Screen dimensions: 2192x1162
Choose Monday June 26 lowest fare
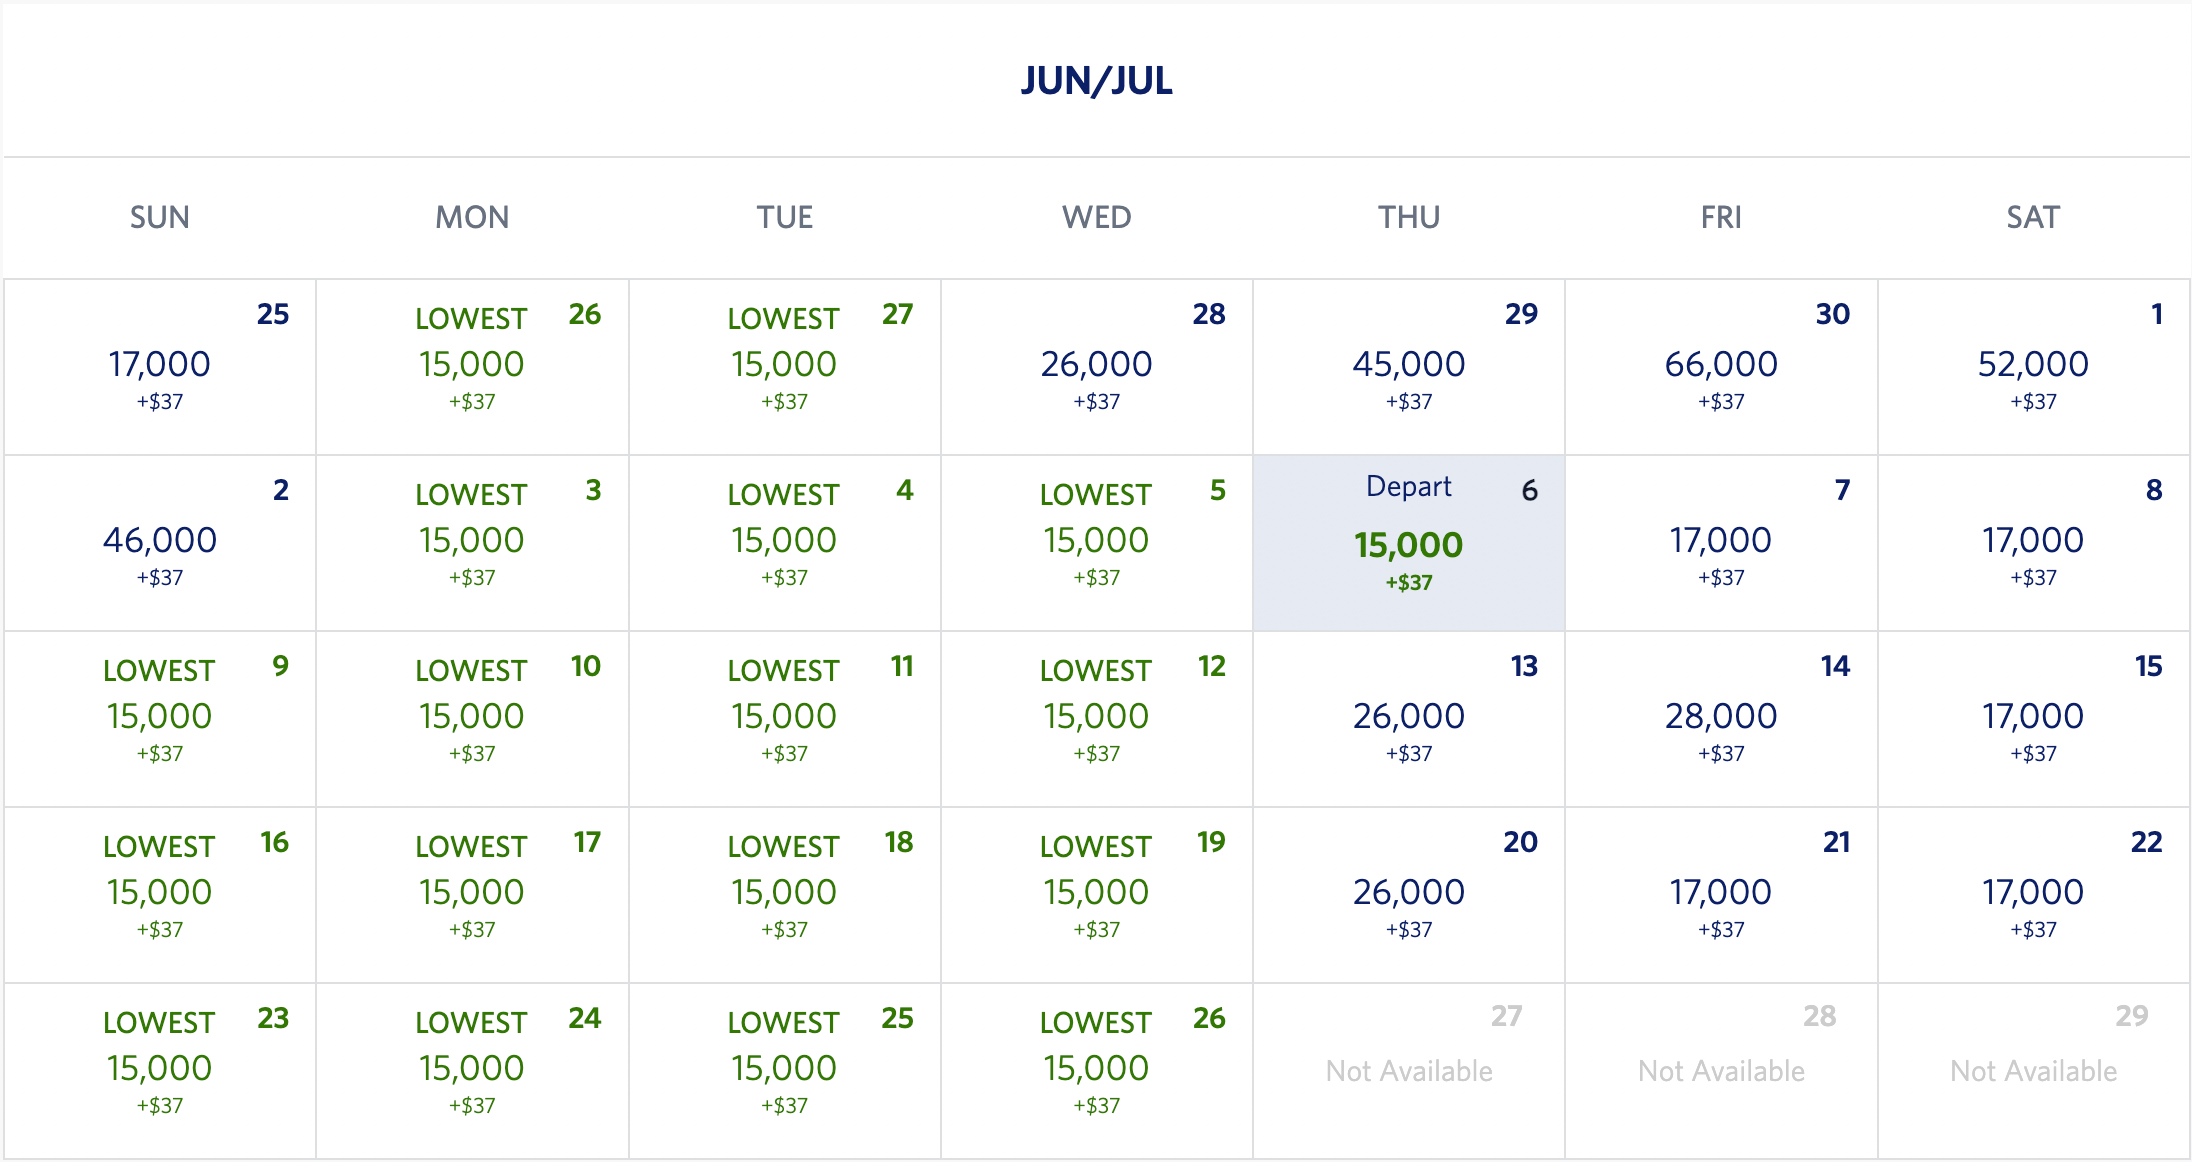(472, 366)
